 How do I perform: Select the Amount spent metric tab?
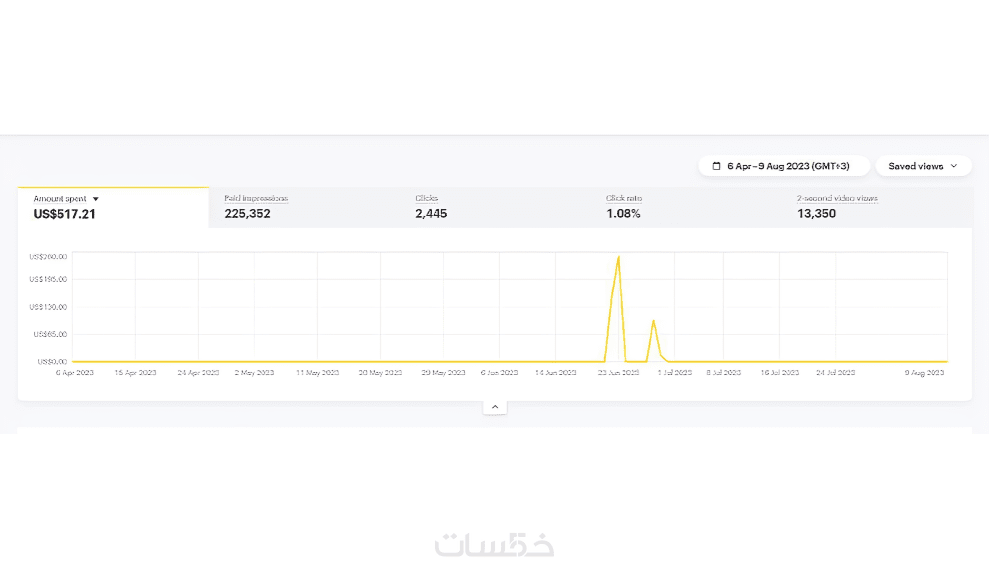tap(113, 207)
